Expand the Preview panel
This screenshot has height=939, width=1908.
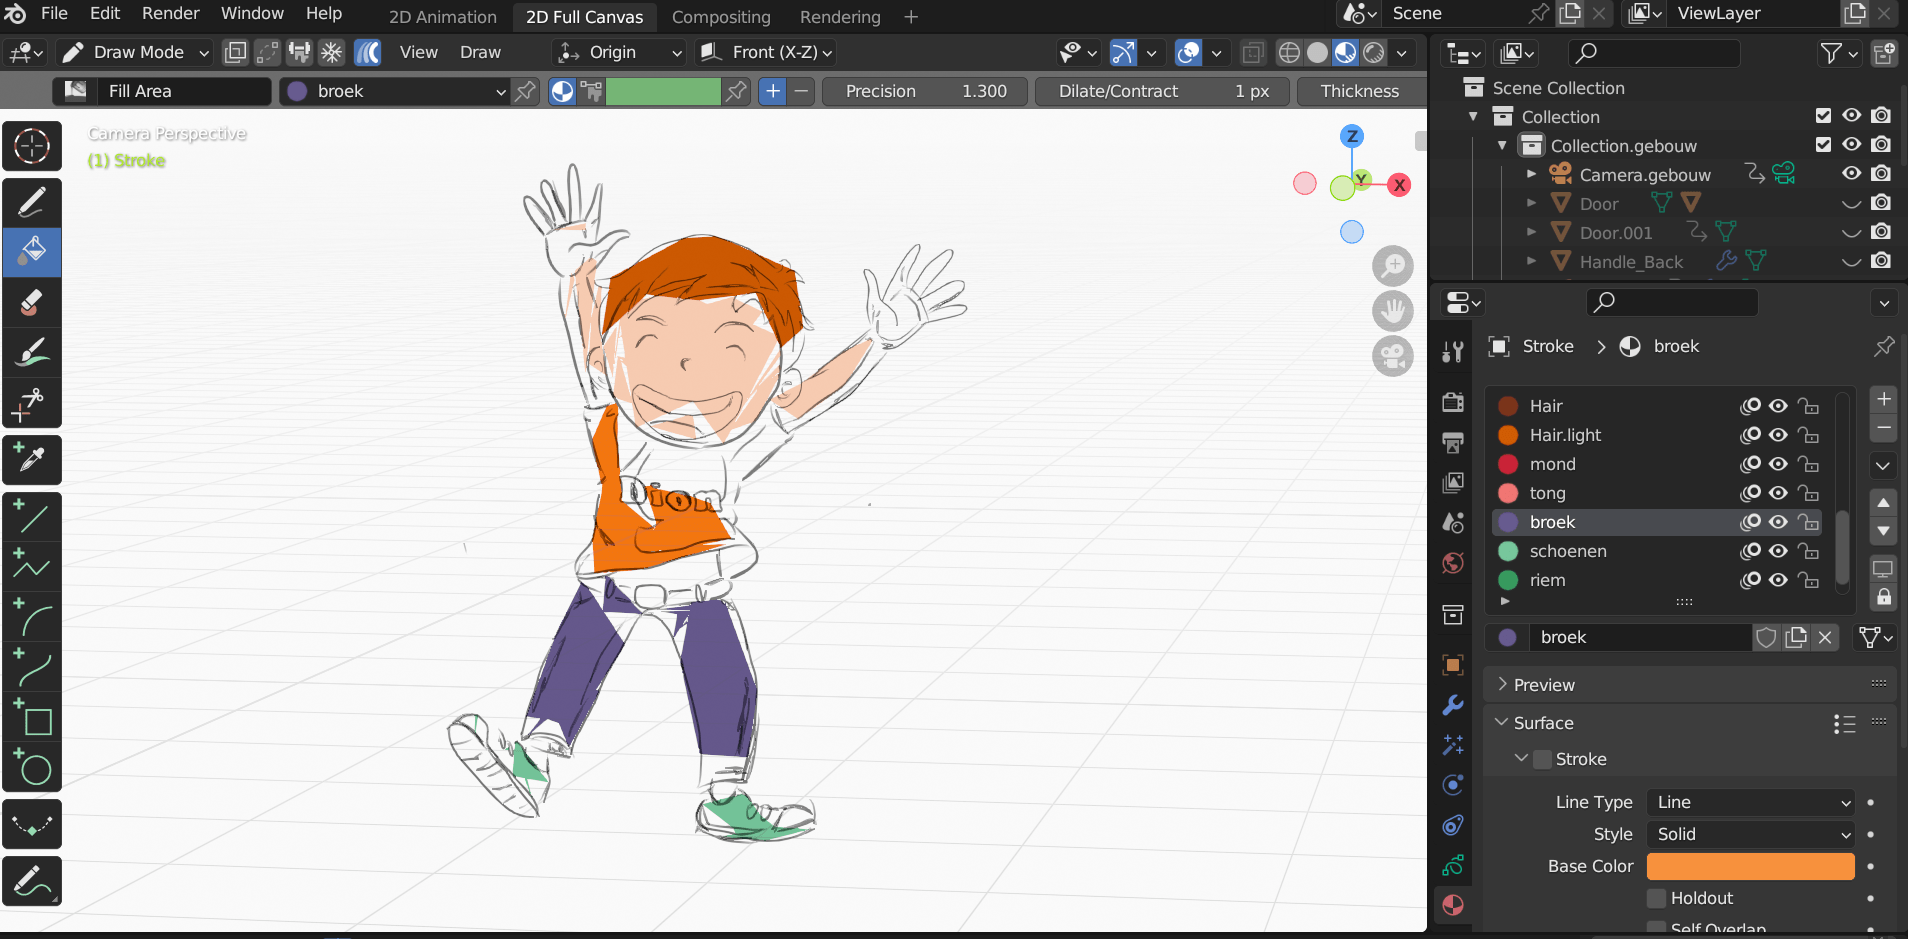point(1544,685)
